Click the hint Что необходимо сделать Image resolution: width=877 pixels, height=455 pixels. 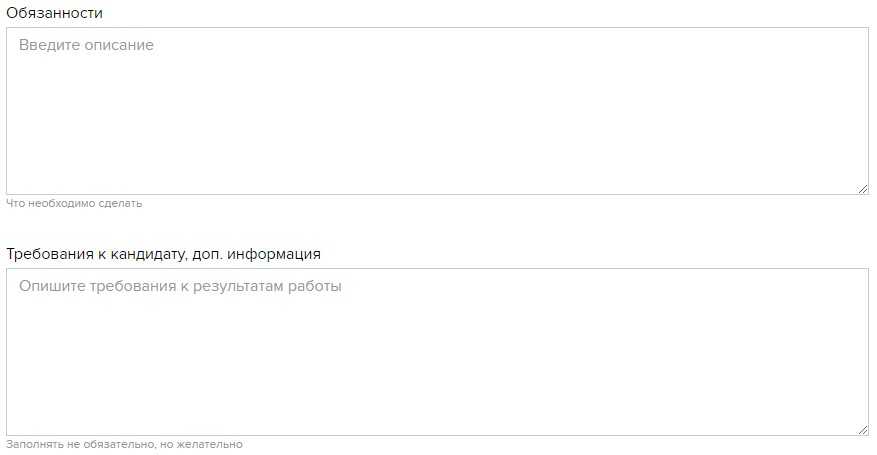[74, 203]
